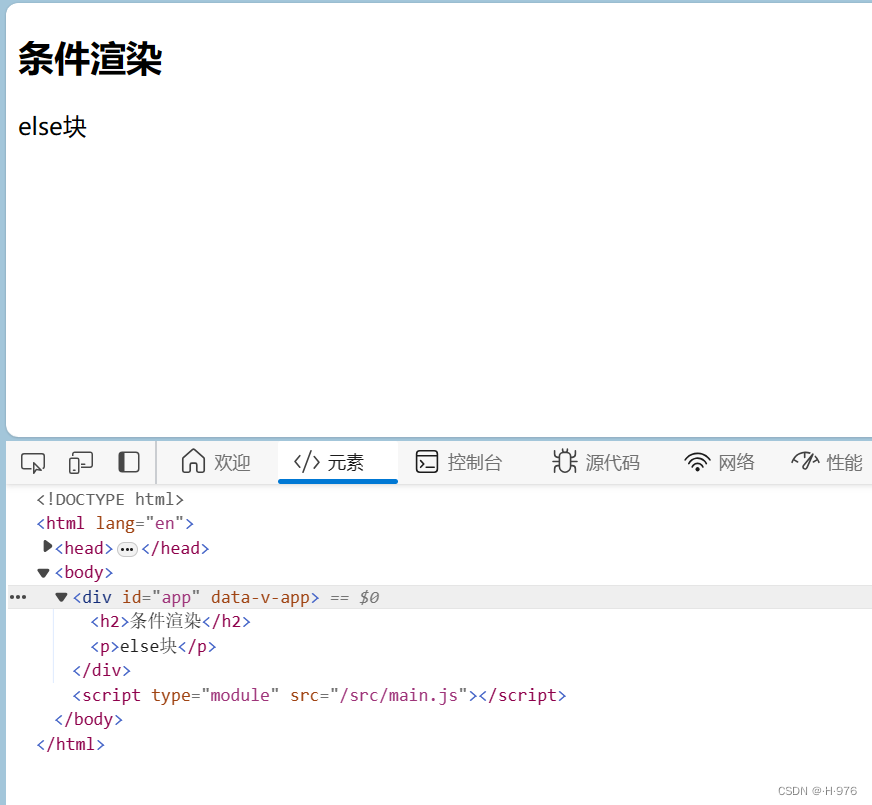Collapse the body element node
Image resolution: width=872 pixels, height=805 pixels.
[x=42, y=572]
